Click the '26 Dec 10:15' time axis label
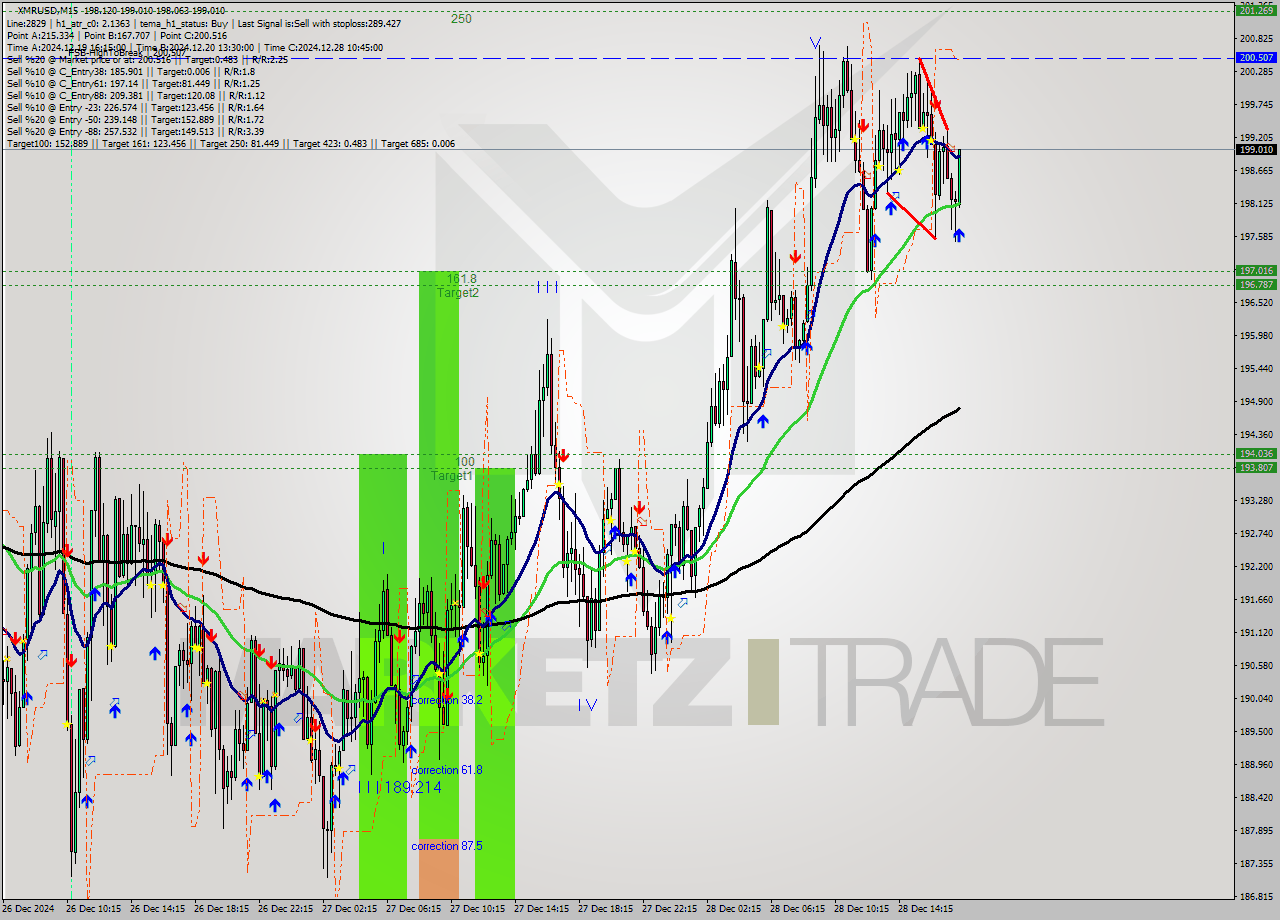Image resolution: width=1280 pixels, height=920 pixels. click(93, 909)
